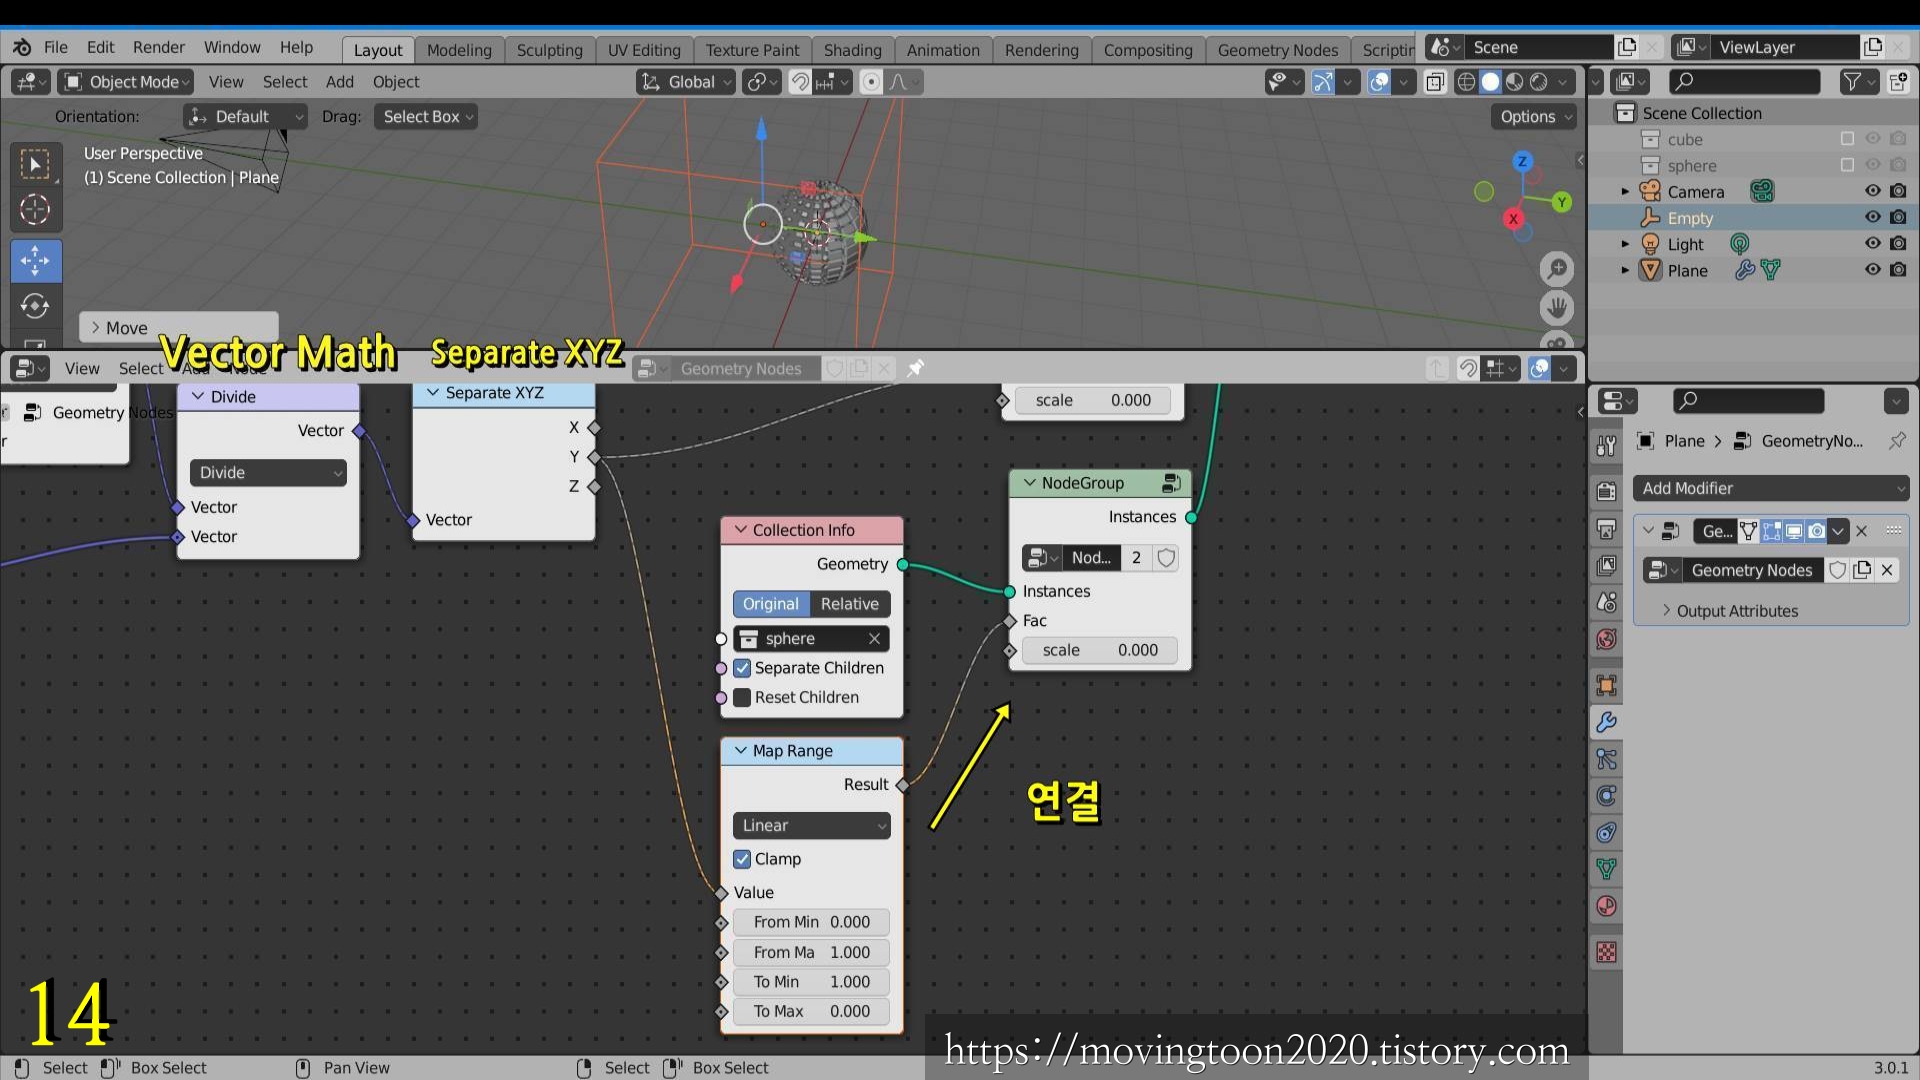Switch to Geometry Nodes workspace tab
This screenshot has width=1920, height=1080.
pos(1278,50)
